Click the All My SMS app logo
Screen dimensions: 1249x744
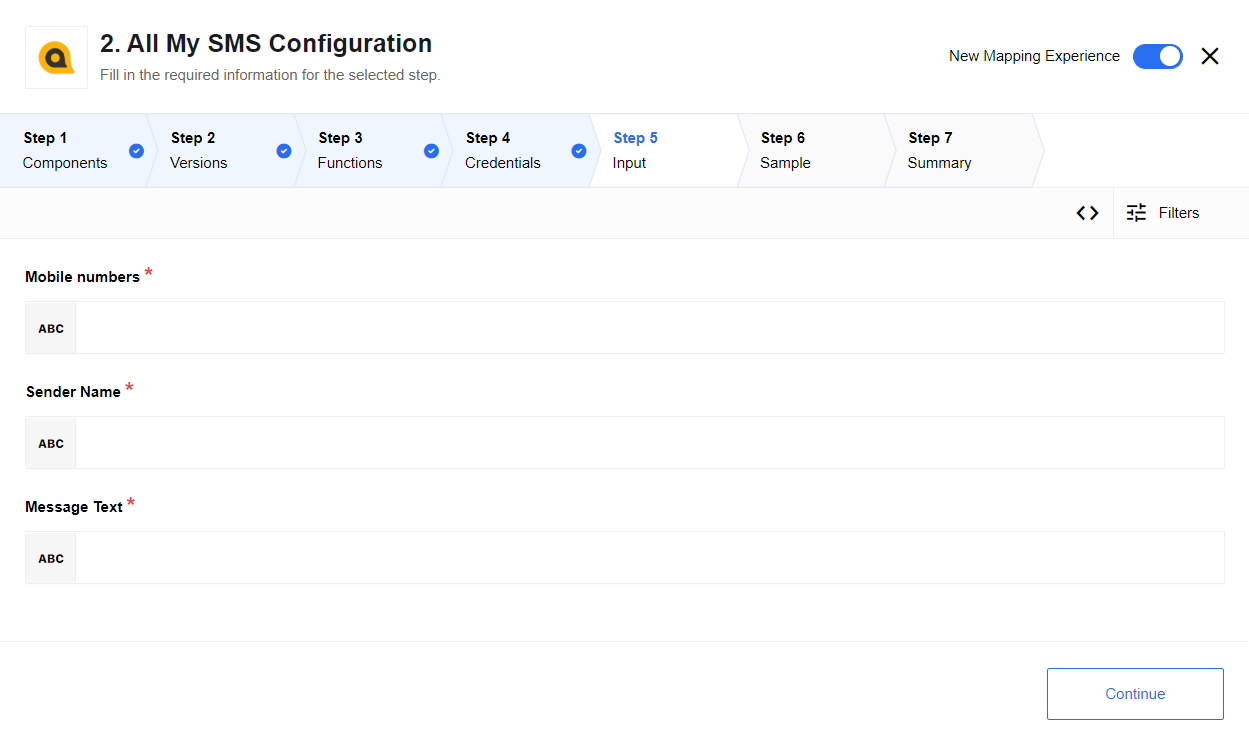pos(56,57)
